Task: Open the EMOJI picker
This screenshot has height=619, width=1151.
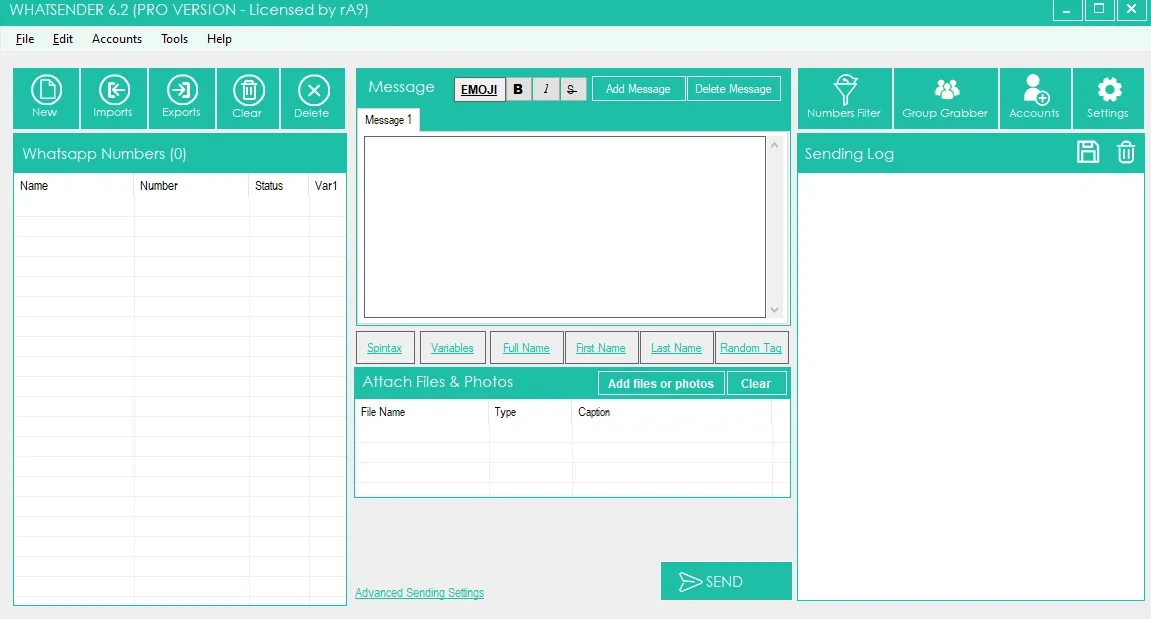Action: pos(479,89)
